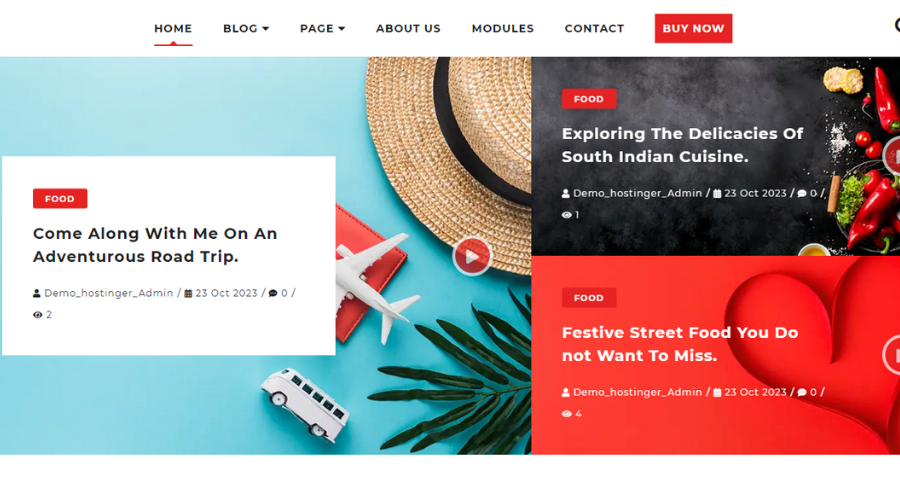This screenshot has width=900, height=500.
Task: Go to About Us page
Action: tap(408, 28)
